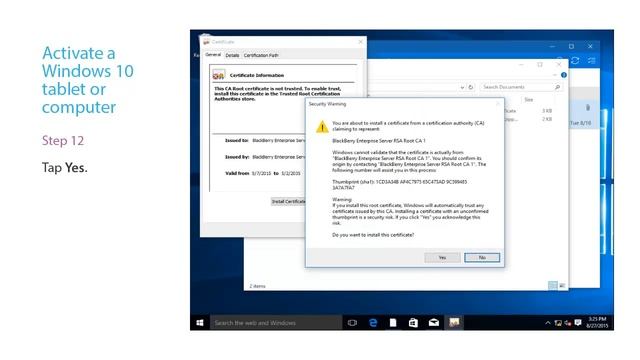The height and width of the screenshot is (360, 640).
Task: Switch File Explorer to details view
Action: [552, 285]
